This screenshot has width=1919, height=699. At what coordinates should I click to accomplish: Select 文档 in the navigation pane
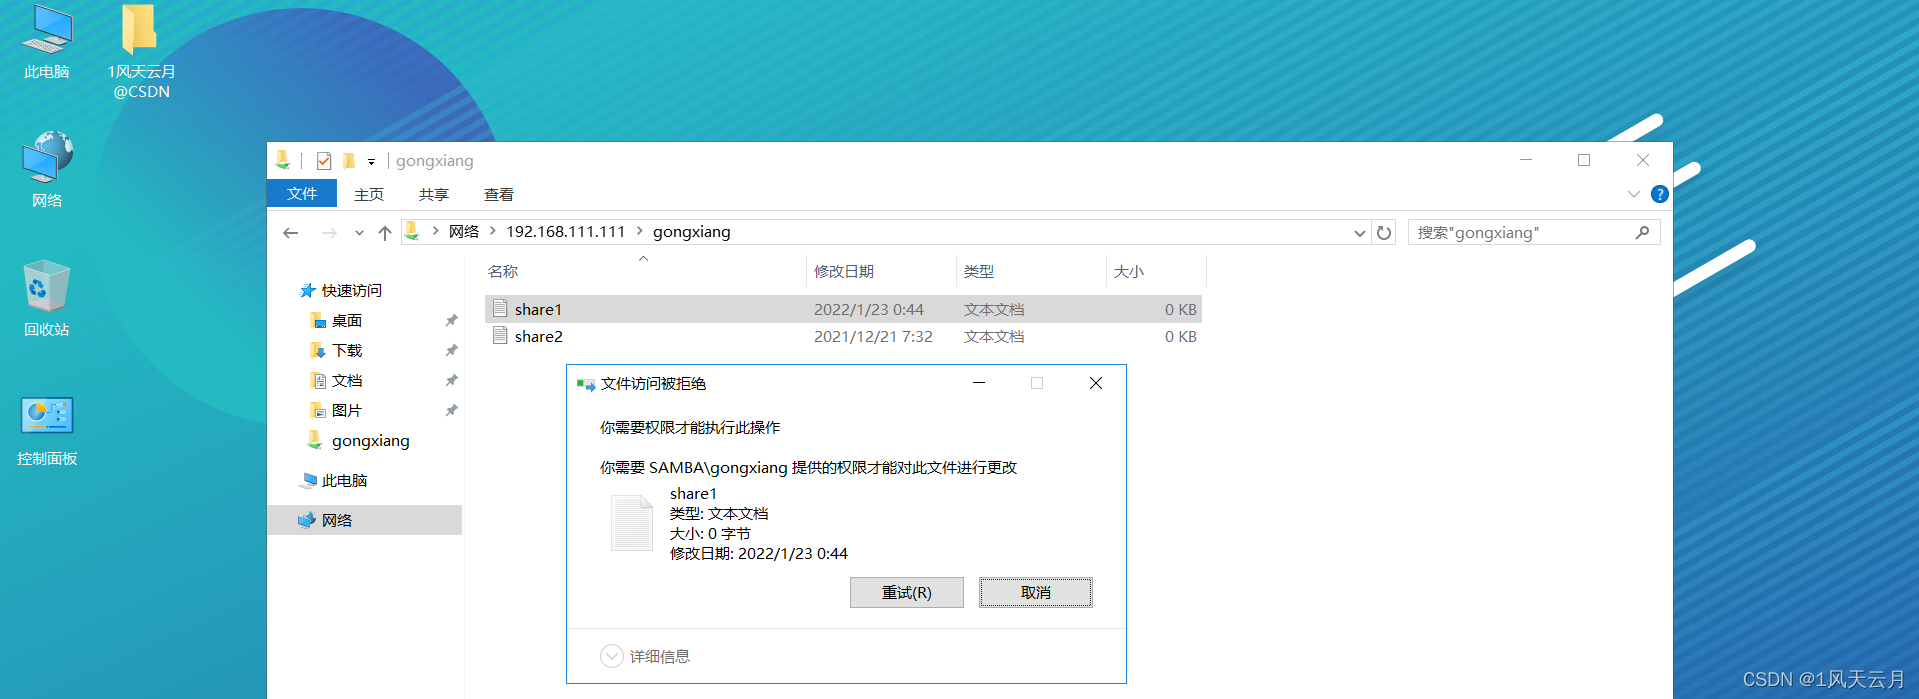click(x=337, y=381)
